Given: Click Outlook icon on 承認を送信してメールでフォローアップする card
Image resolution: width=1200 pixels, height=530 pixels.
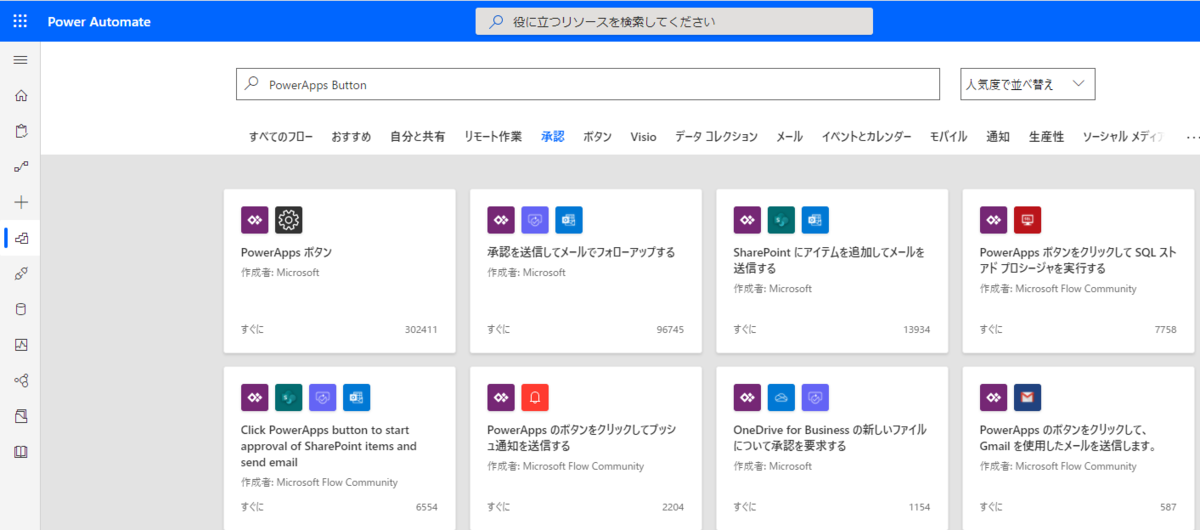Looking at the screenshot, I should [x=569, y=220].
